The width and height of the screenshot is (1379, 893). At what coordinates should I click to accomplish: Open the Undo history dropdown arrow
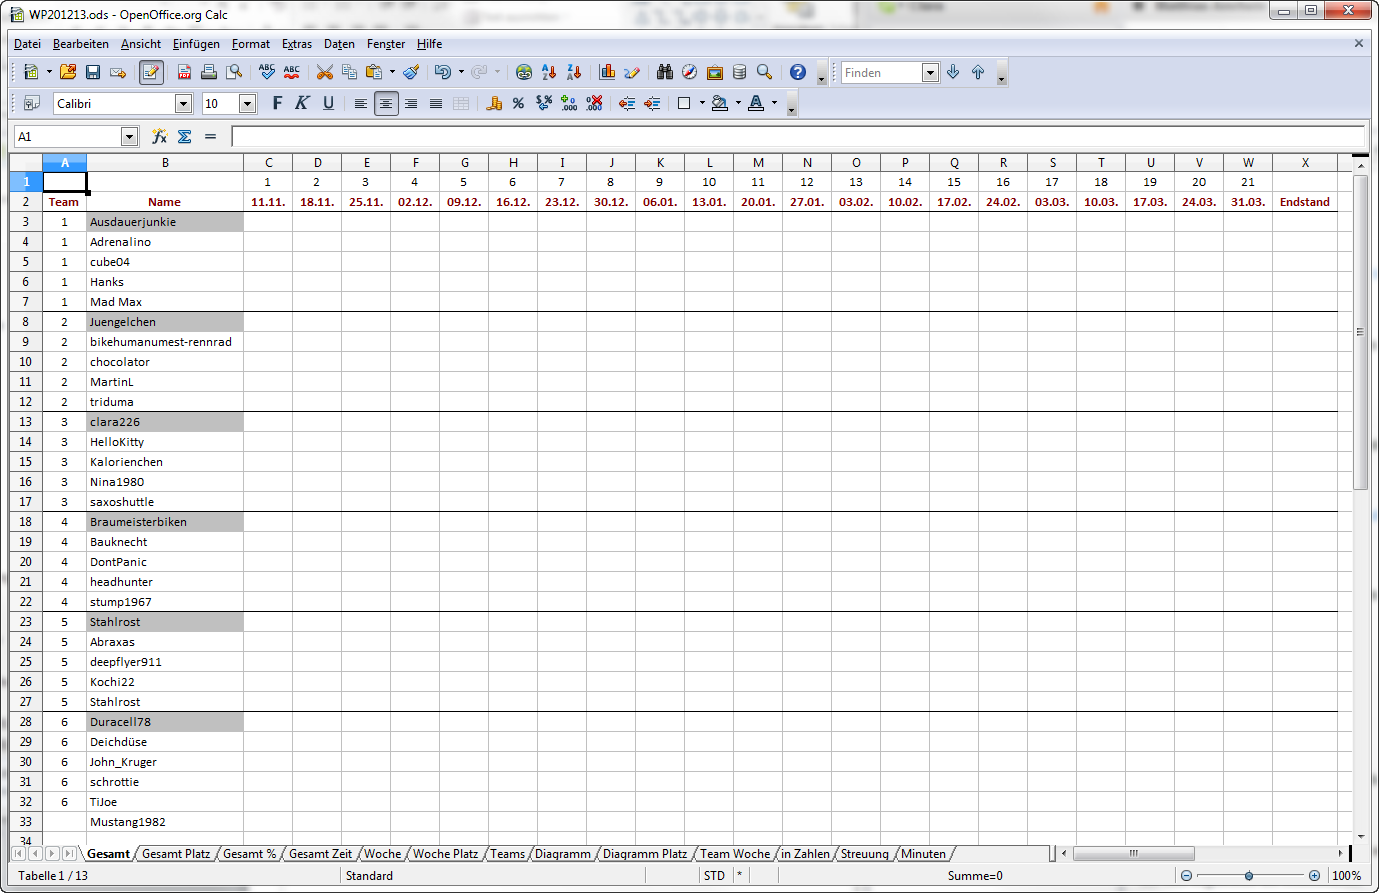(461, 72)
